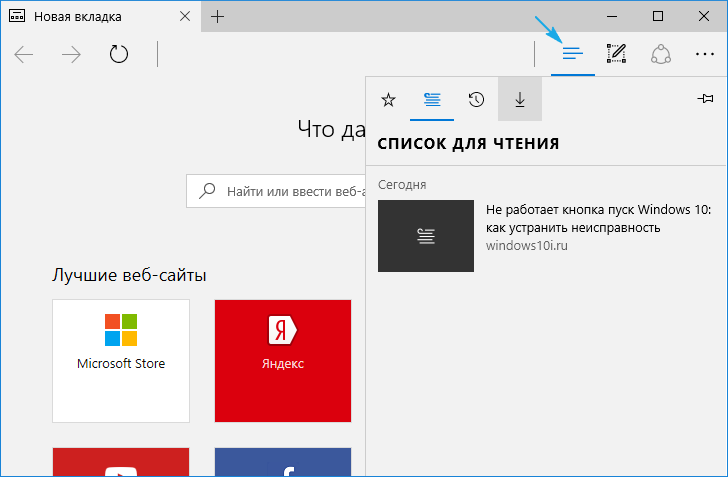This screenshot has width=728, height=477.
Task: Pin the hub panel with the pin icon
Action: click(x=704, y=99)
